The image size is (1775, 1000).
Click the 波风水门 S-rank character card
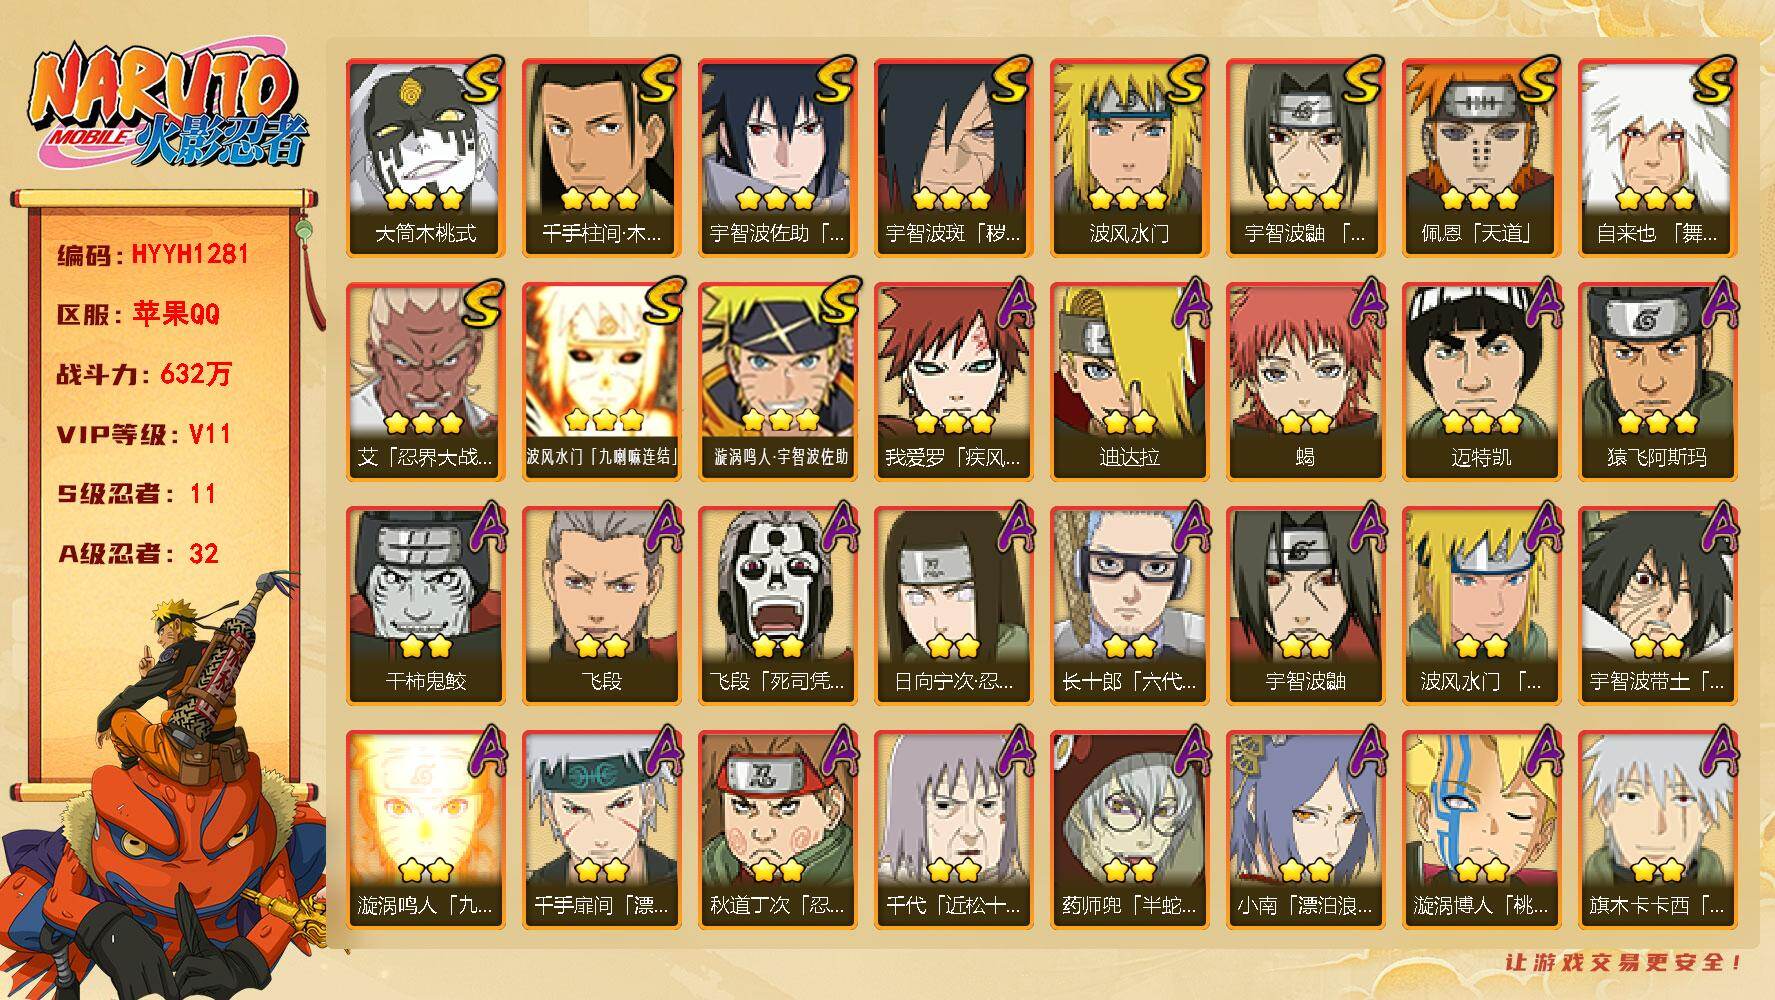coord(1129,158)
